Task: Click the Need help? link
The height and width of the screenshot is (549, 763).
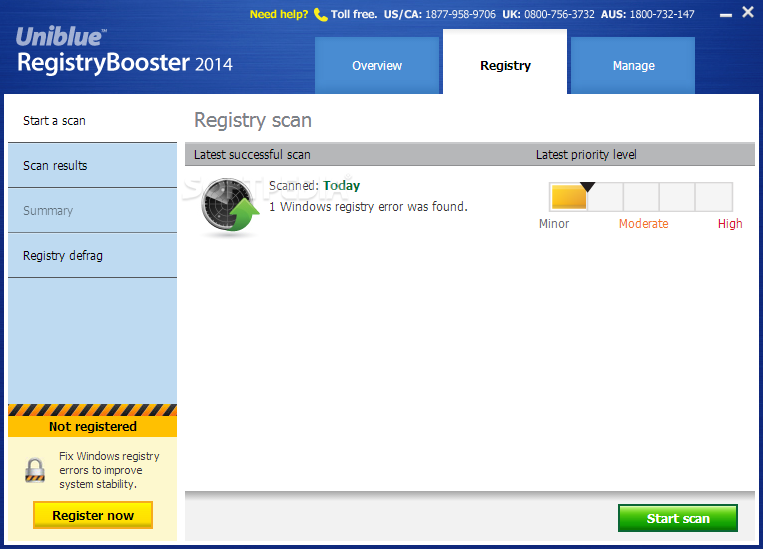Action: pos(279,14)
